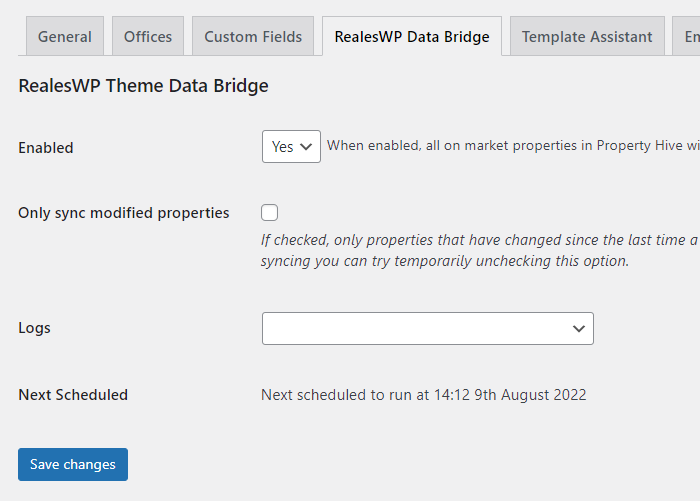This screenshot has width=700, height=501.
Task: Switch to the Offices tab
Action: 148,36
